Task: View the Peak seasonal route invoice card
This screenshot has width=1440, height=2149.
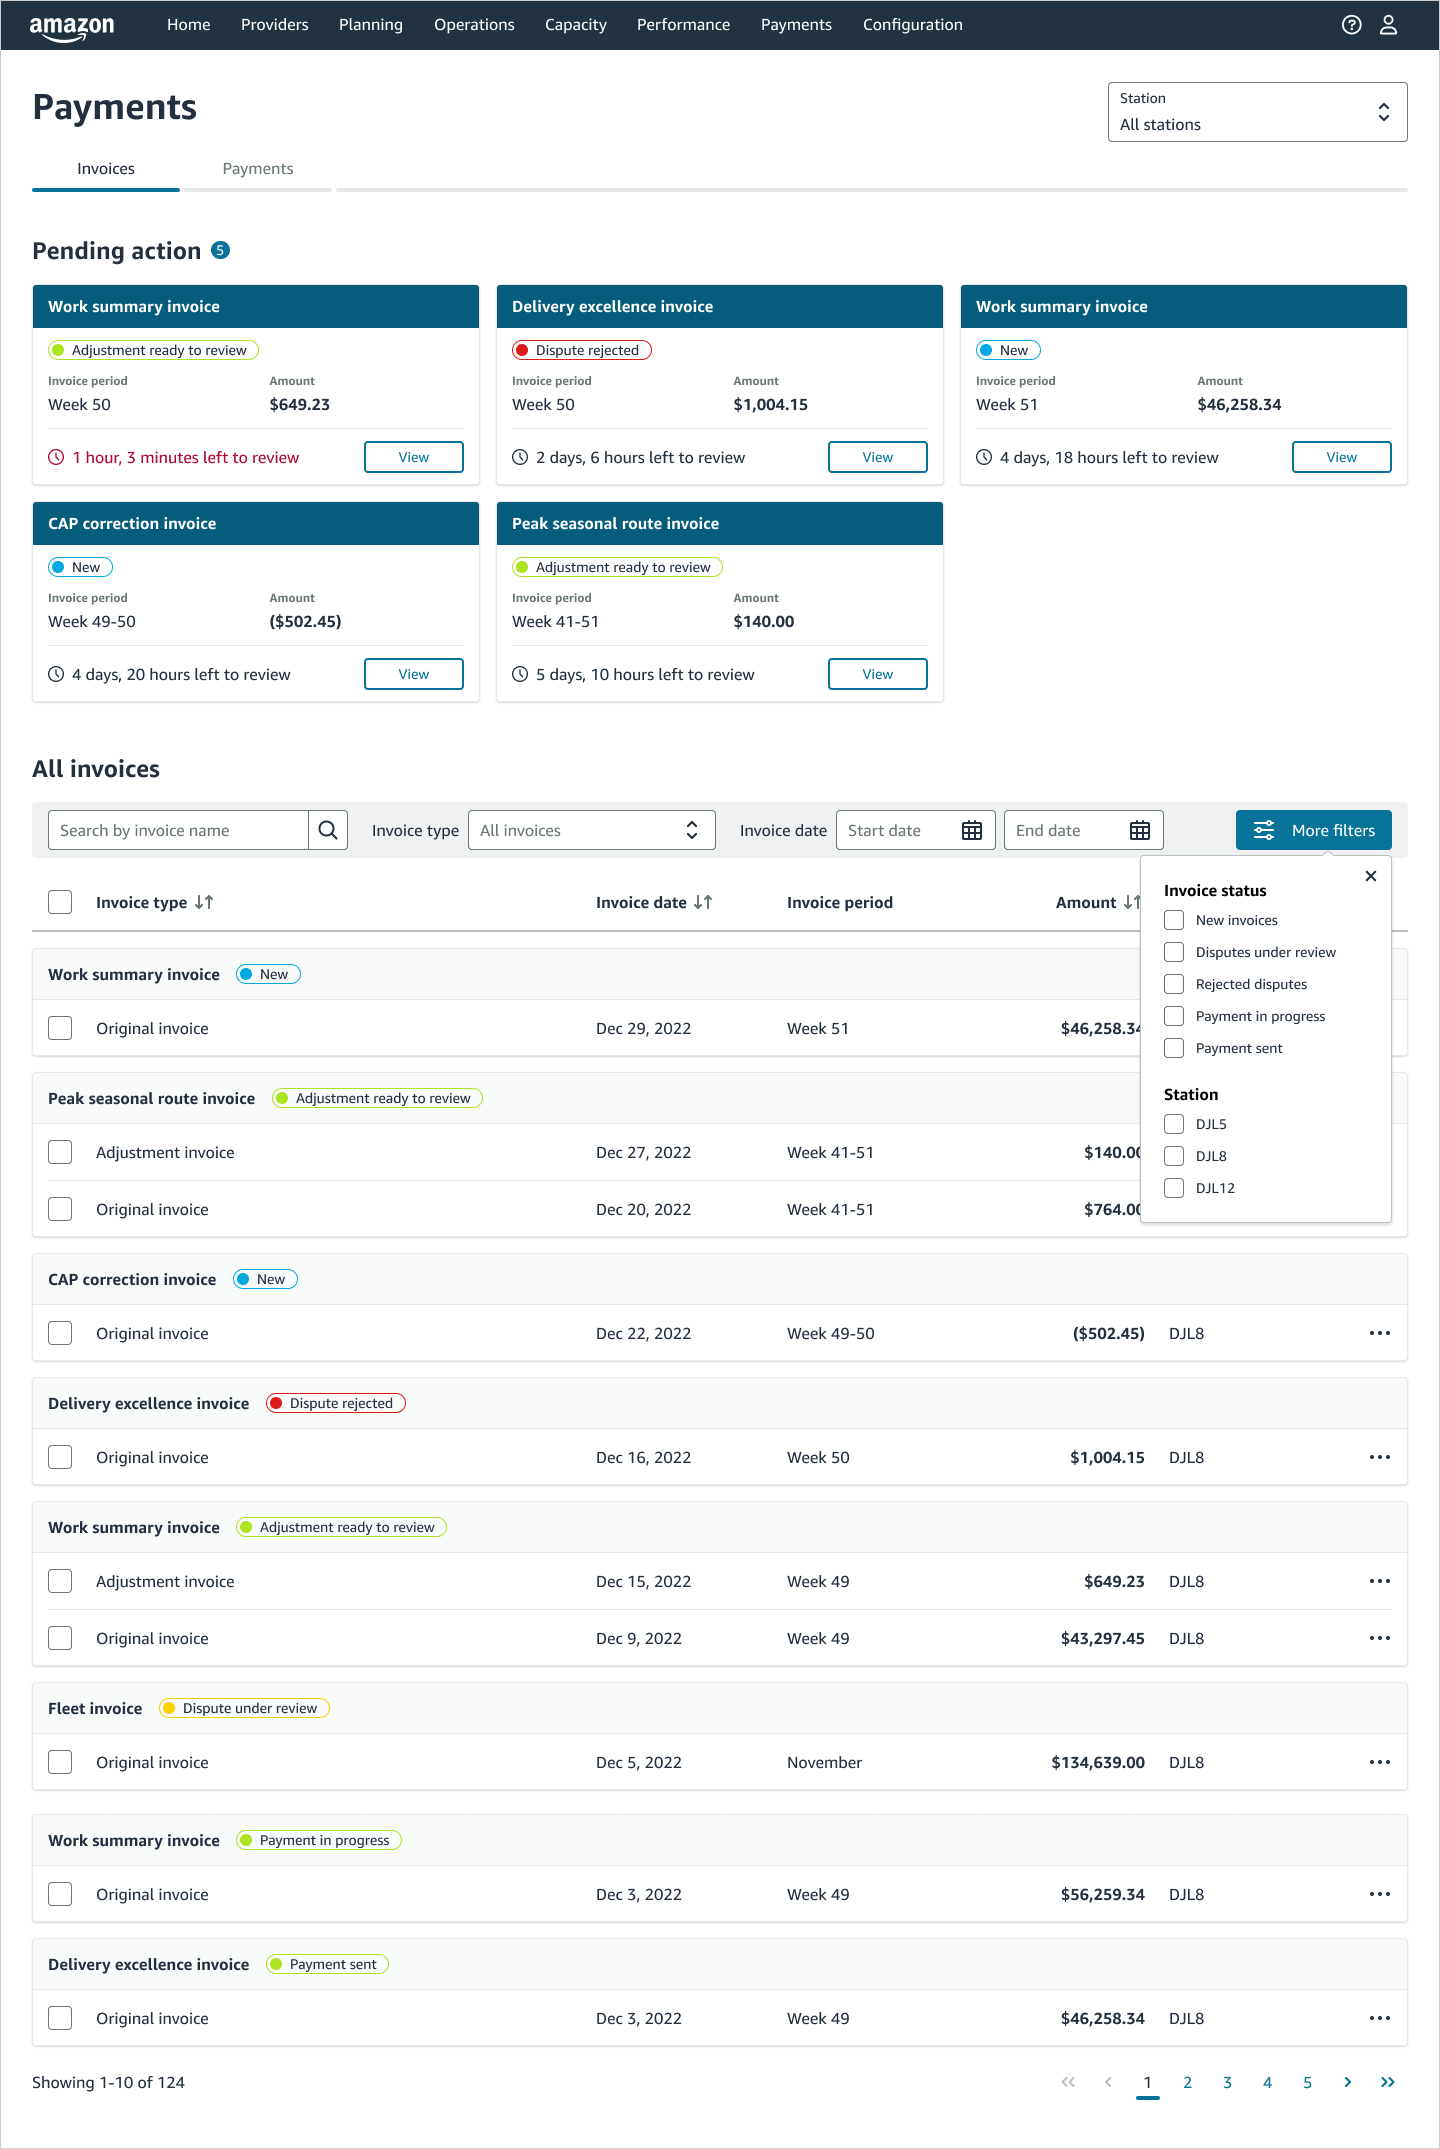Action: [878, 674]
